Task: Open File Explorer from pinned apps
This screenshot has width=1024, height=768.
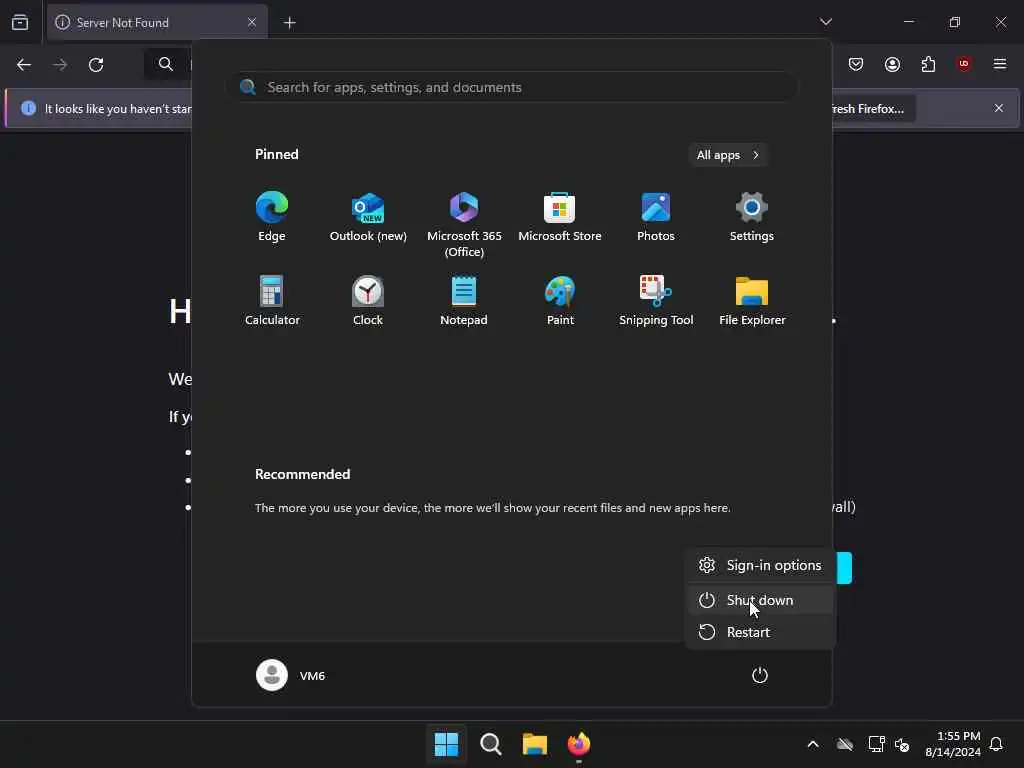Action: click(x=752, y=300)
